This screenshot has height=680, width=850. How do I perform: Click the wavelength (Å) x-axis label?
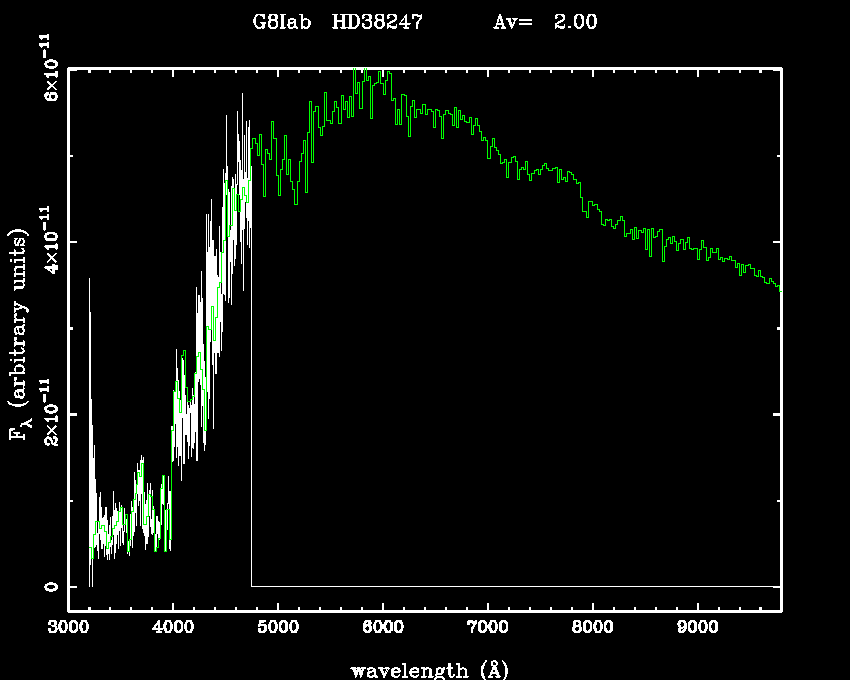(x=424, y=669)
